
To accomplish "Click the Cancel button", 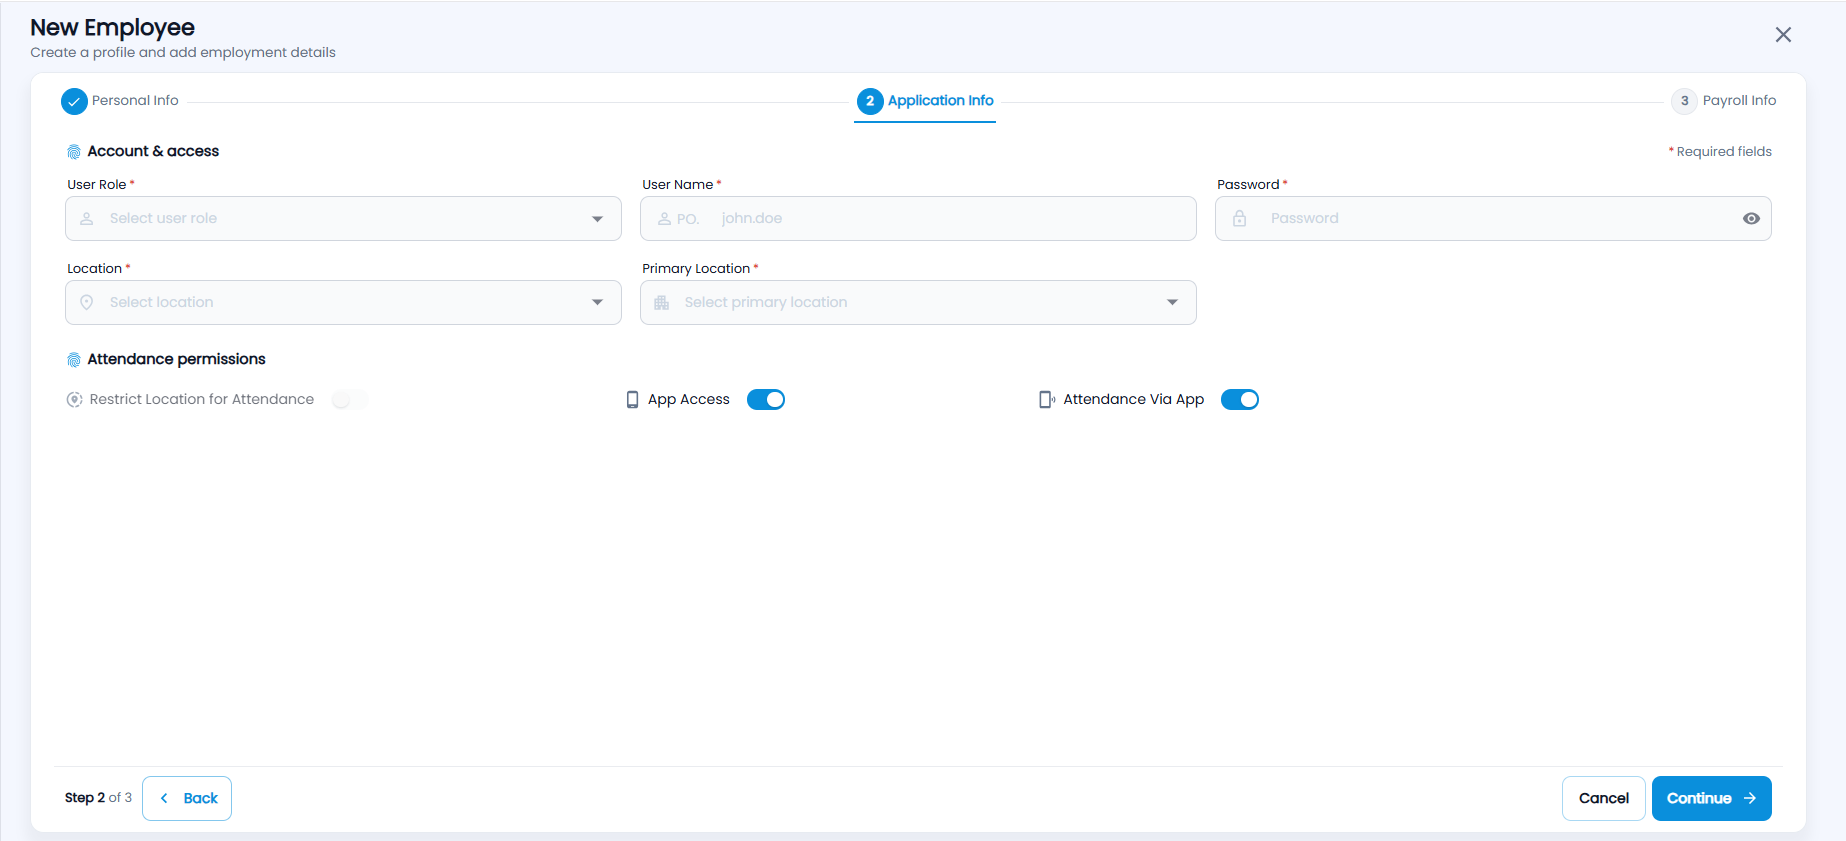I will pyautogui.click(x=1603, y=798).
